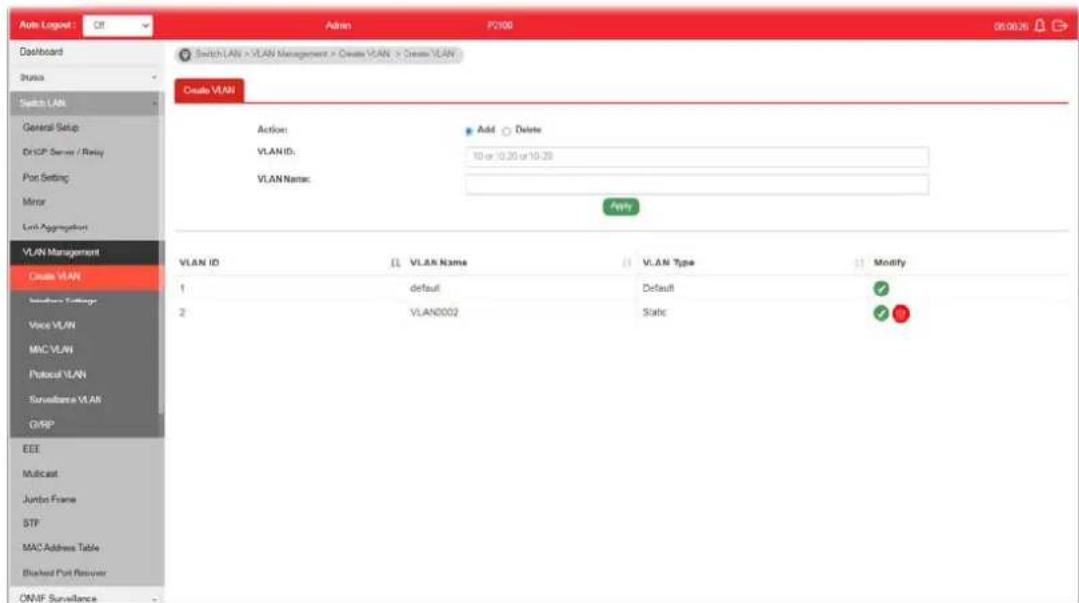The width and height of the screenshot is (1079, 603).
Task: Click the logout icon in header
Action: (x=1060, y=25)
